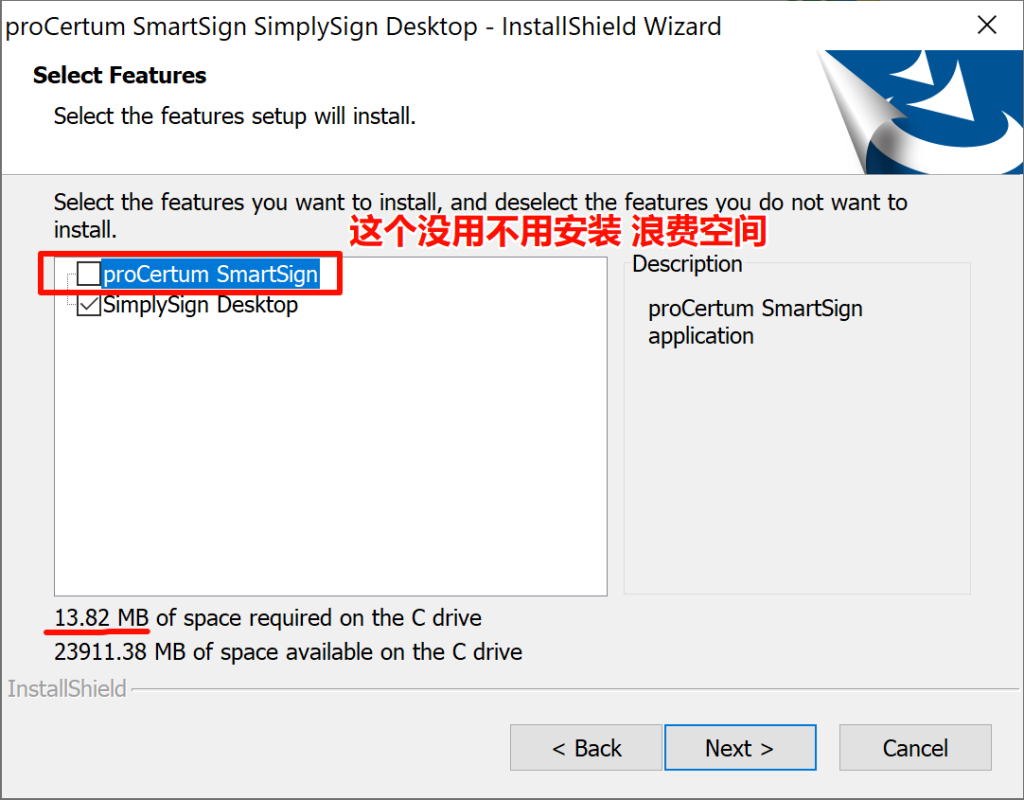Uncheck the SimplySign Desktop checkbox

(89, 305)
